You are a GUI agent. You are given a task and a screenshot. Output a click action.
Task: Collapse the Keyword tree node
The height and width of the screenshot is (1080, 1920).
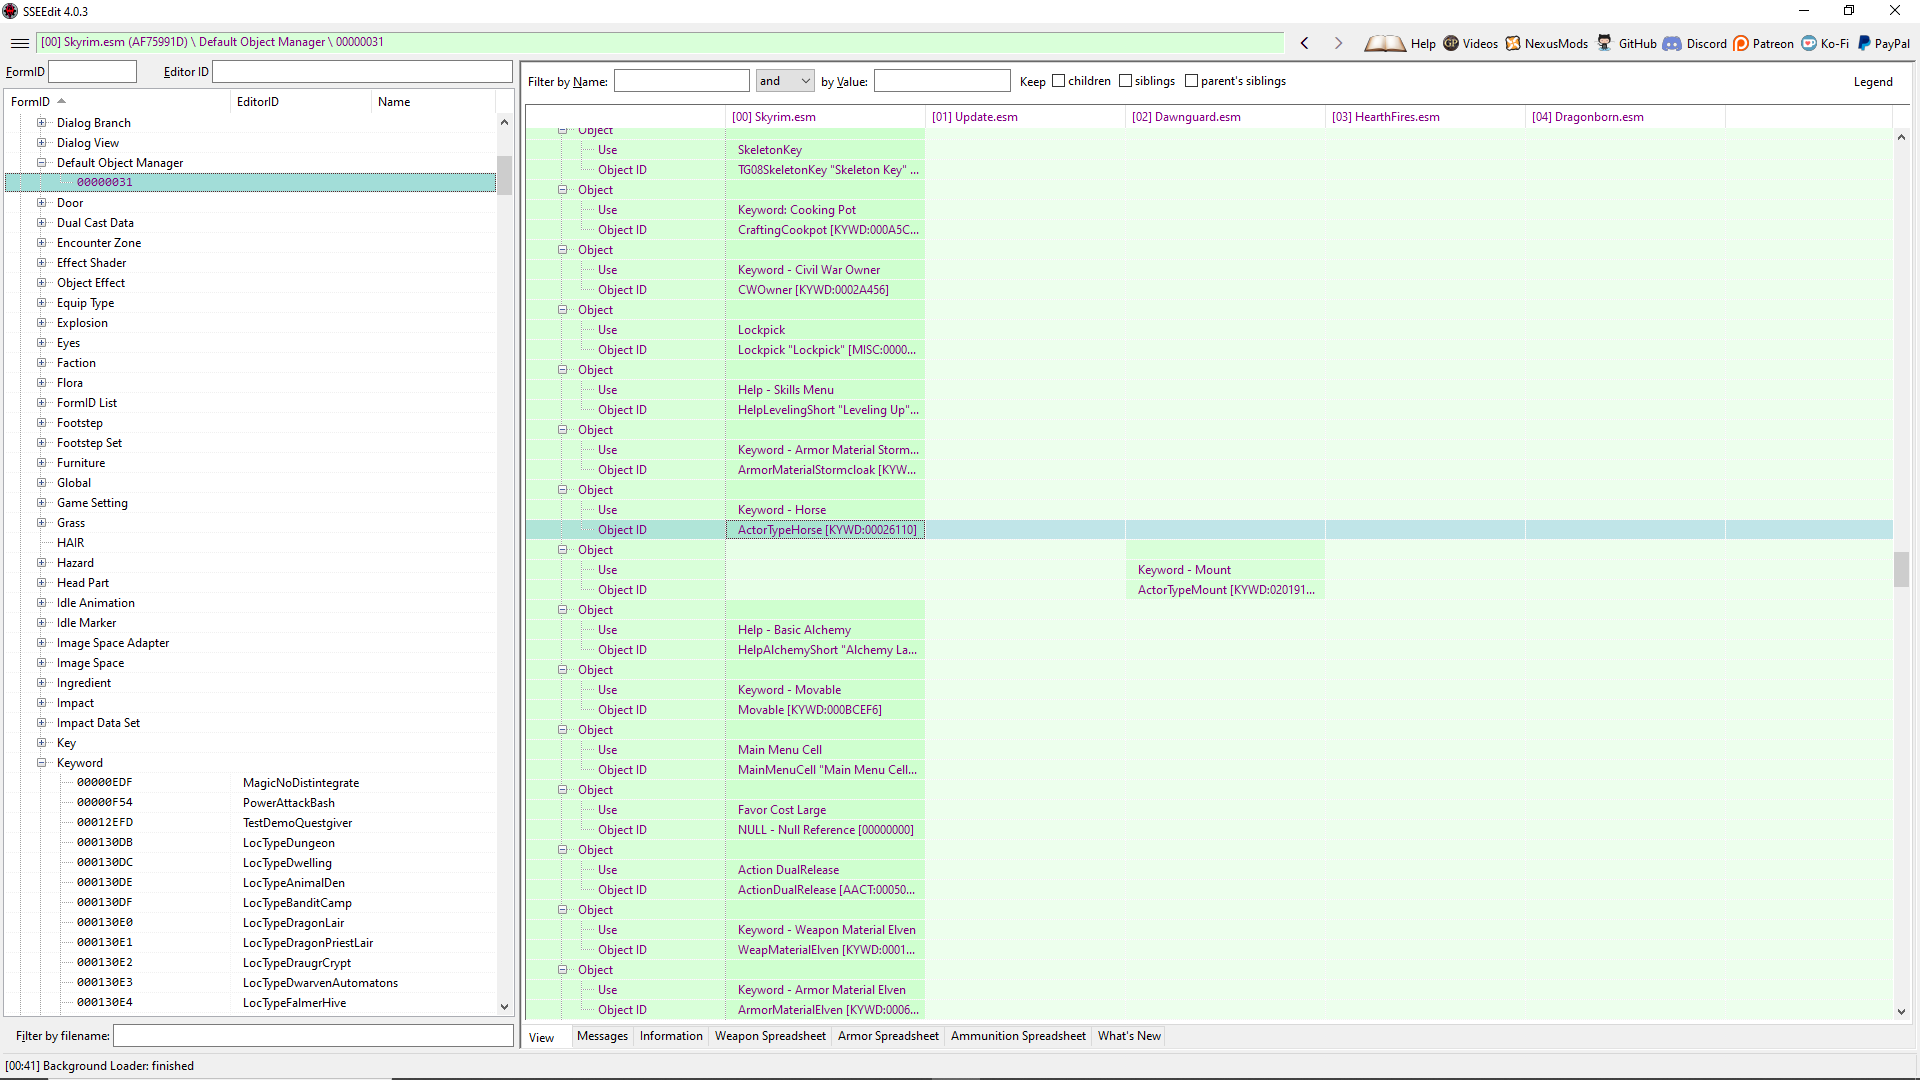click(x=42, y=763)
